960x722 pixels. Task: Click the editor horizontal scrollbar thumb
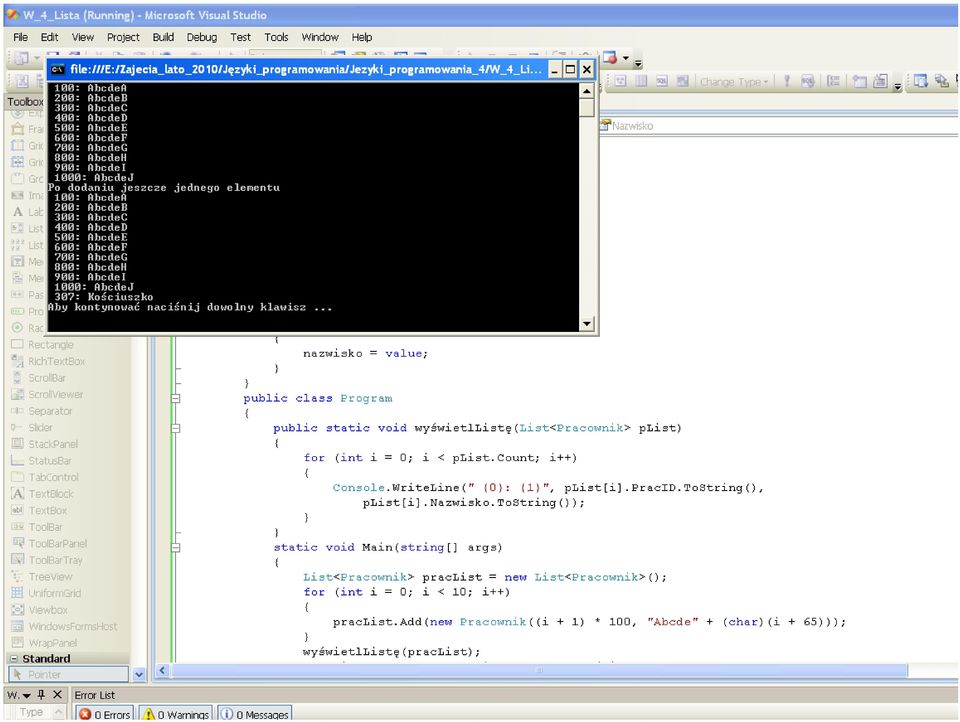click(x=539, y=670)
